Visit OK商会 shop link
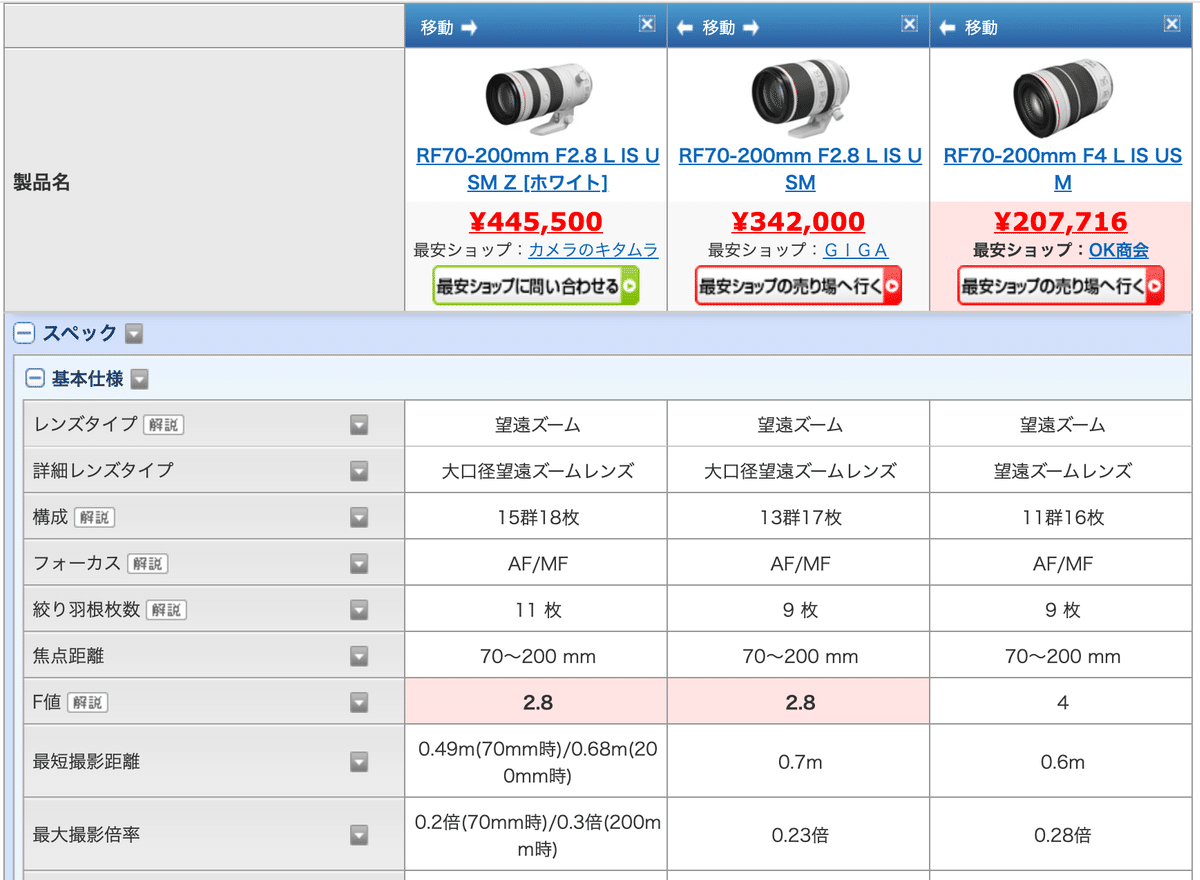 [x=1119, y=250]
